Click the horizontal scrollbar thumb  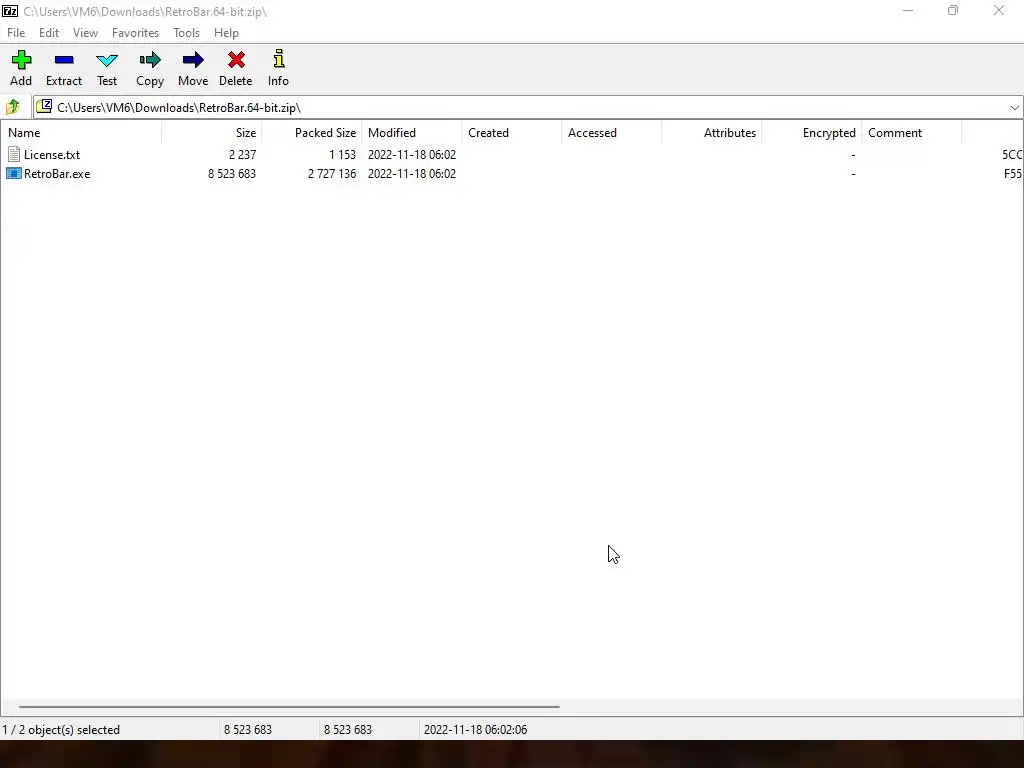(x=289, y=707)
